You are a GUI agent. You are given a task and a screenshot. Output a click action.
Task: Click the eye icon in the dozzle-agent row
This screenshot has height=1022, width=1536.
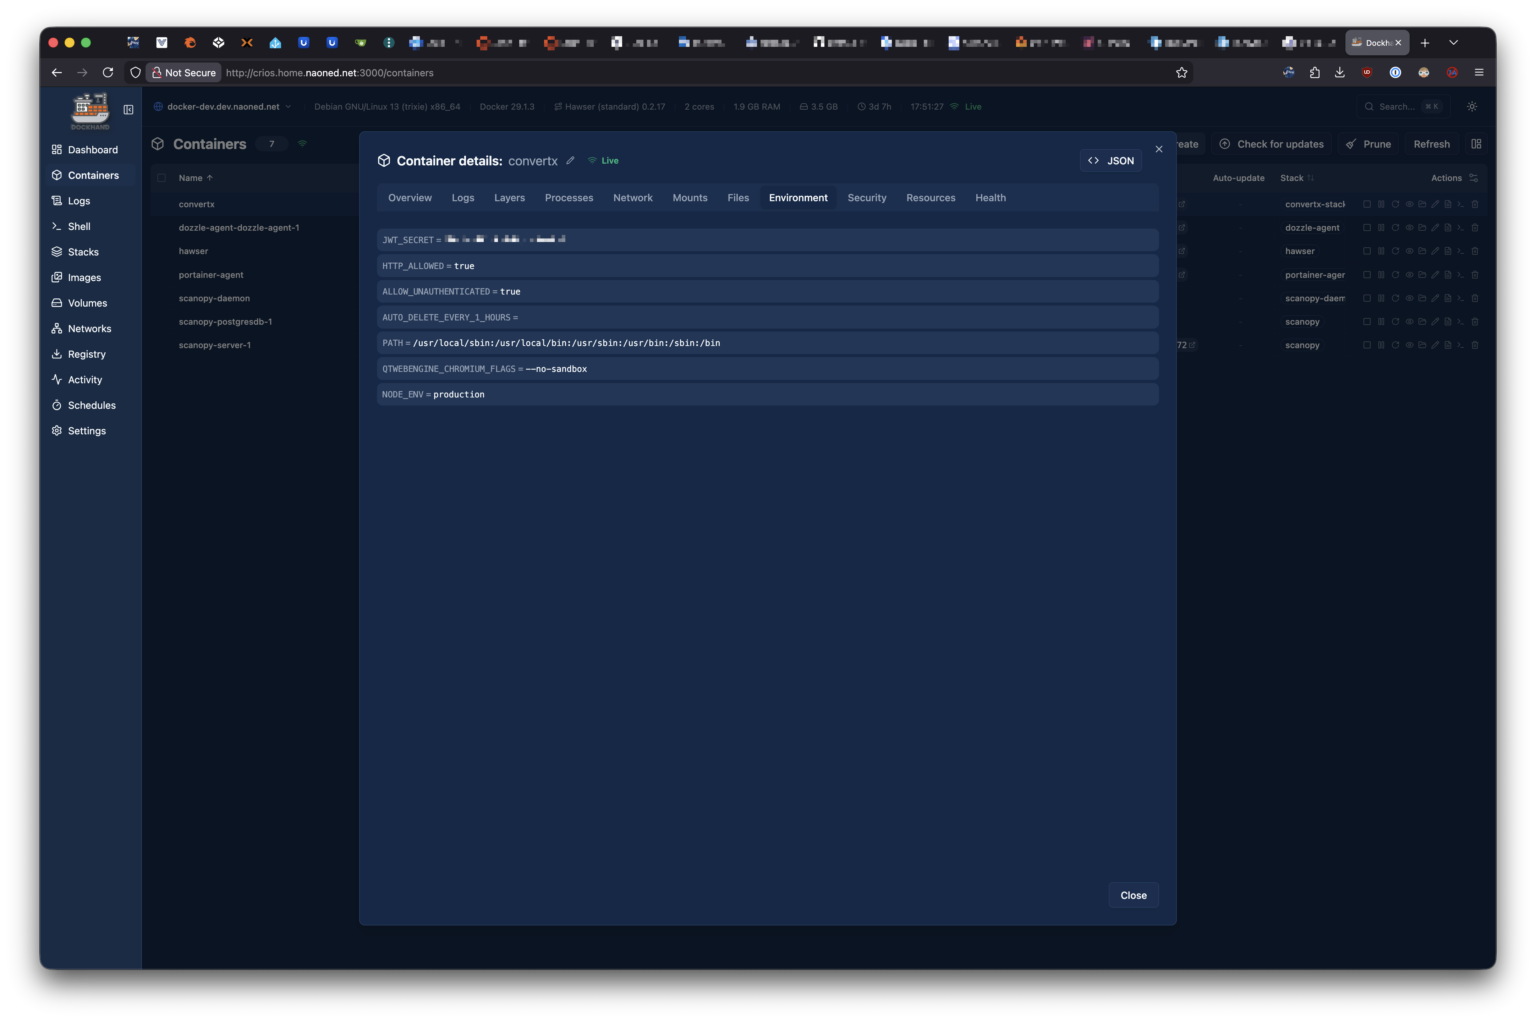point(1408,228)
